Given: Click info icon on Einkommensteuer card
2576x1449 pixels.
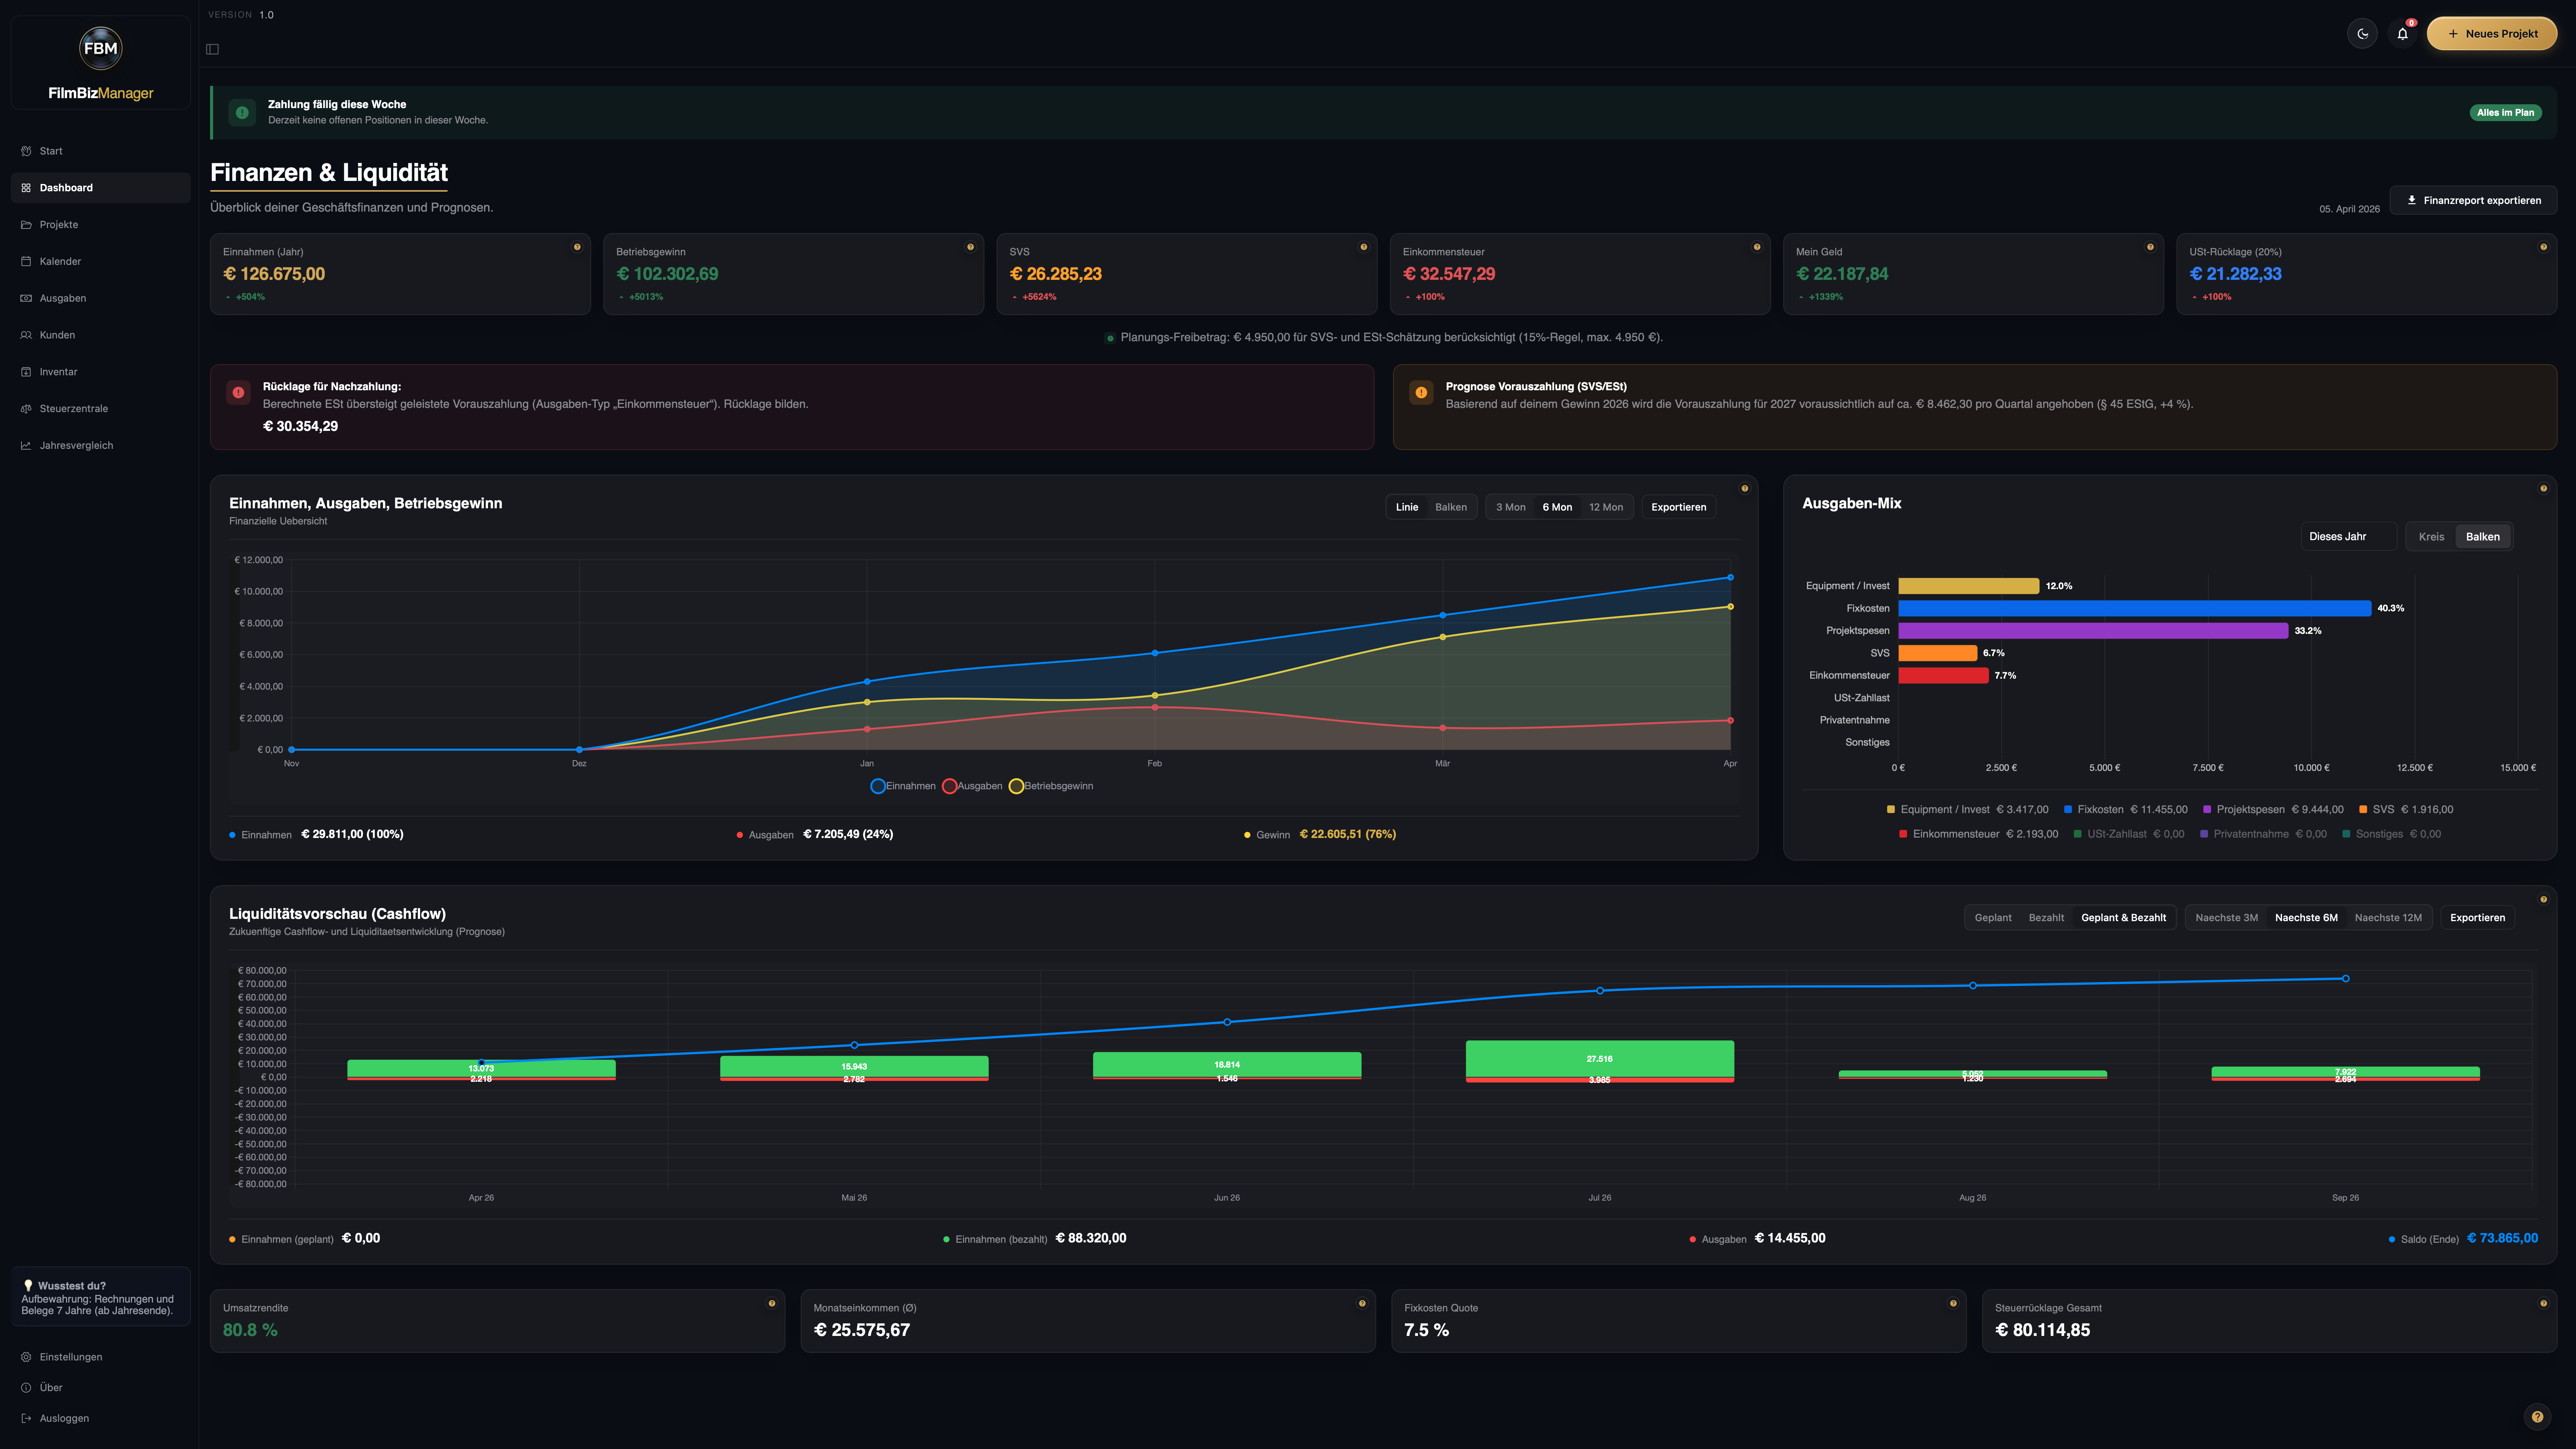Looking at the screenshot, I should [x=1757, y=247].
